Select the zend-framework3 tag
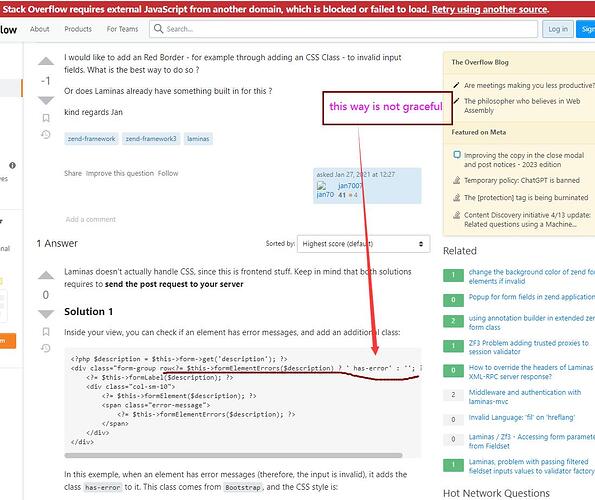The height and width of the screenshot is (500, 595). tap(151, 139)
